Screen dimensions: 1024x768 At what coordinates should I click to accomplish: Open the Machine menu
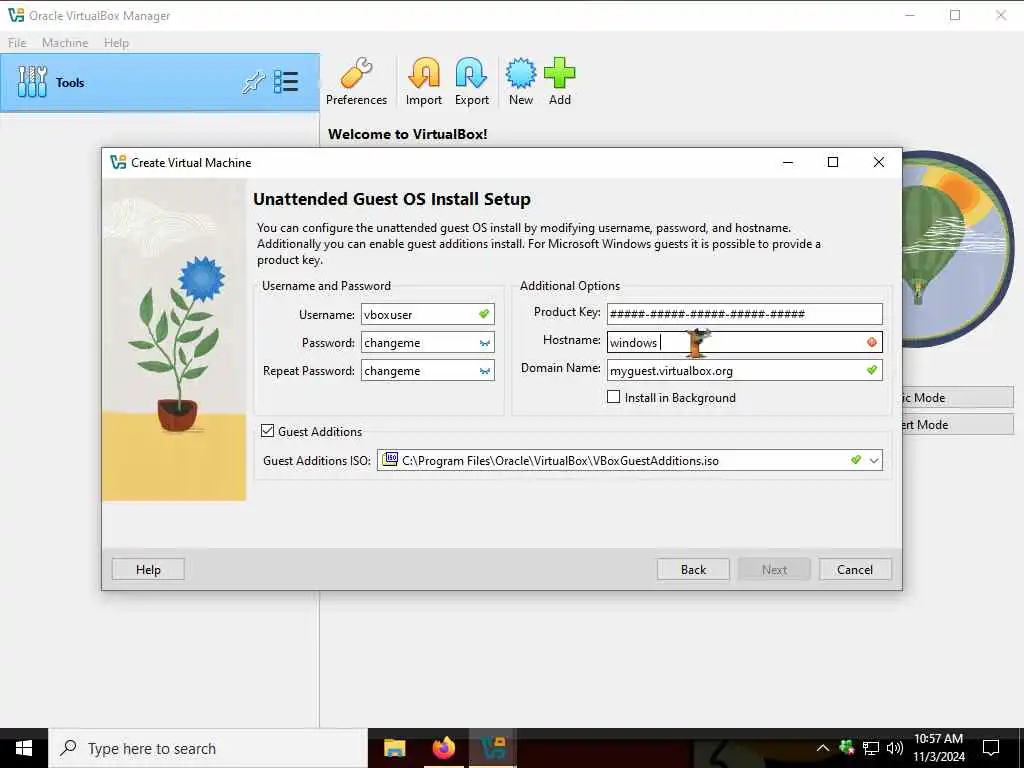(x=65, y=42)
